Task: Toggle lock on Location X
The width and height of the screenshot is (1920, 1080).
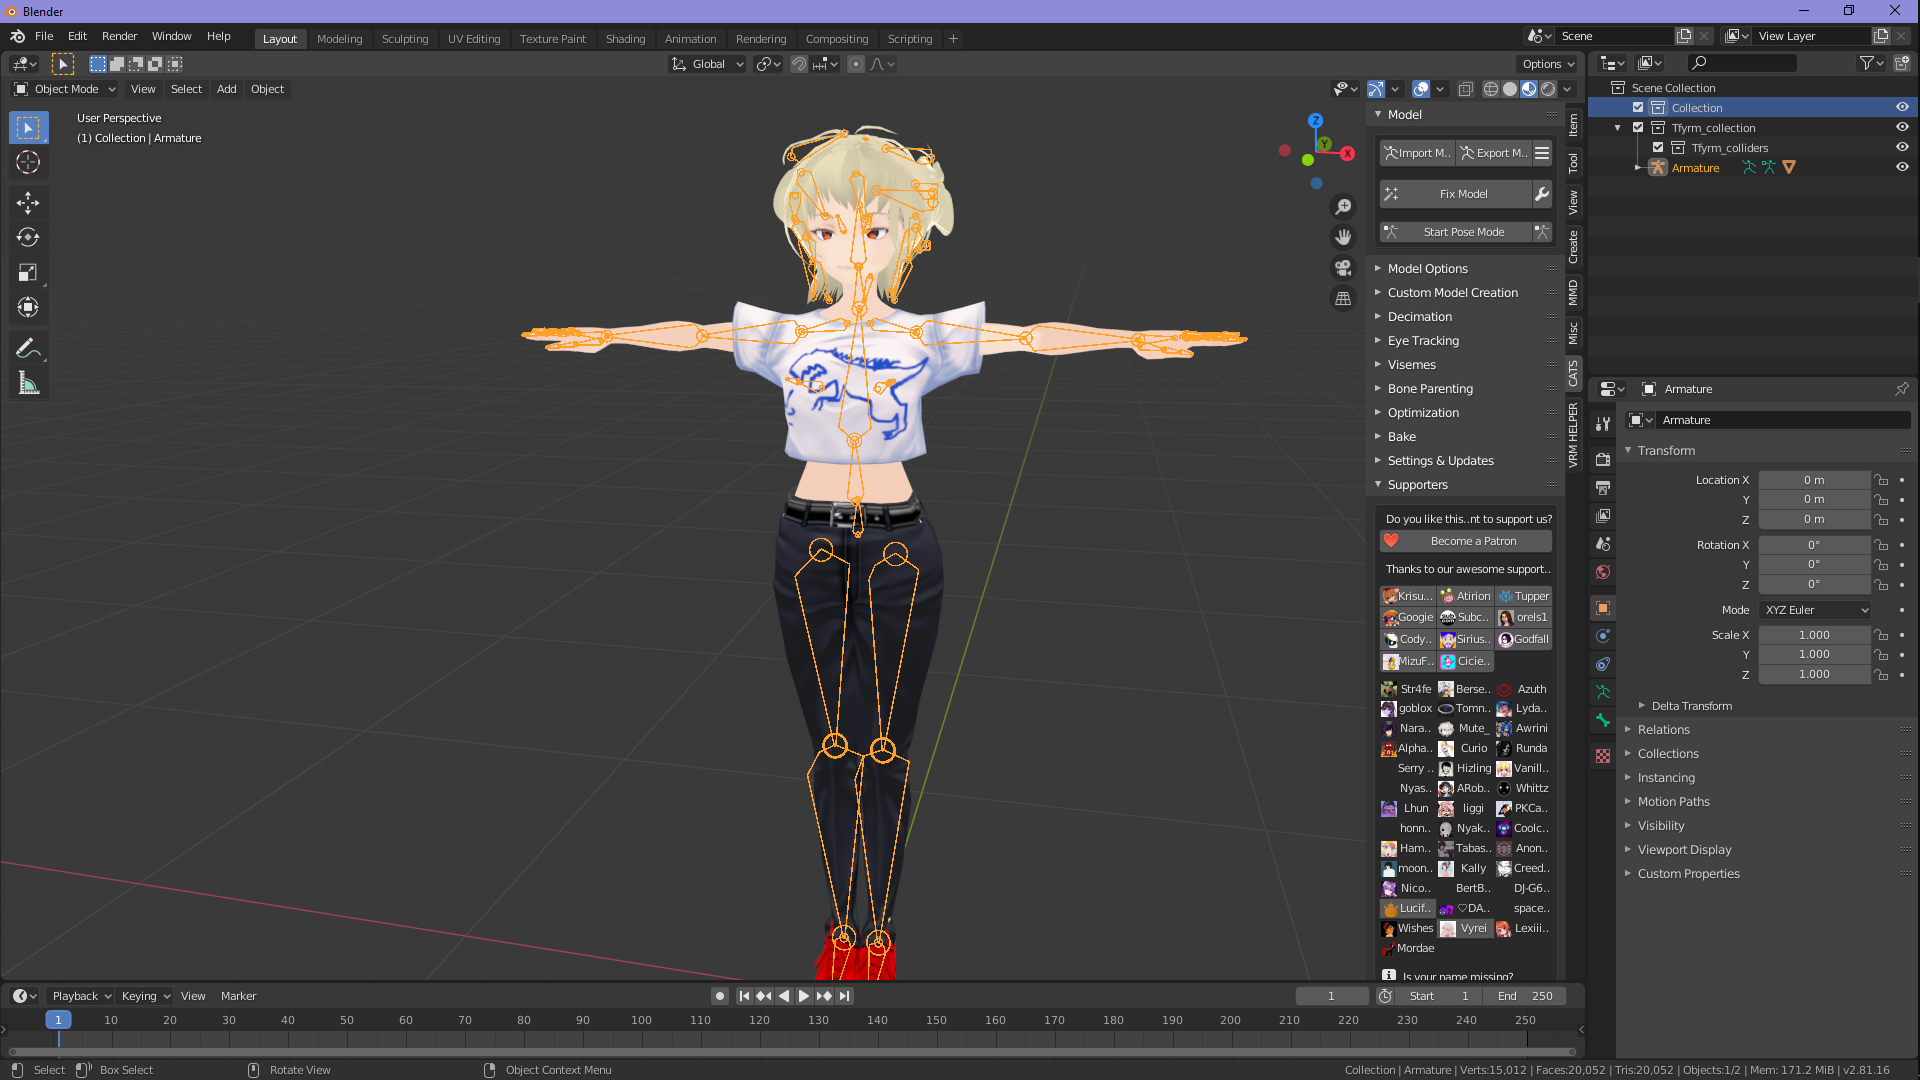Action: click(1881, 480)
